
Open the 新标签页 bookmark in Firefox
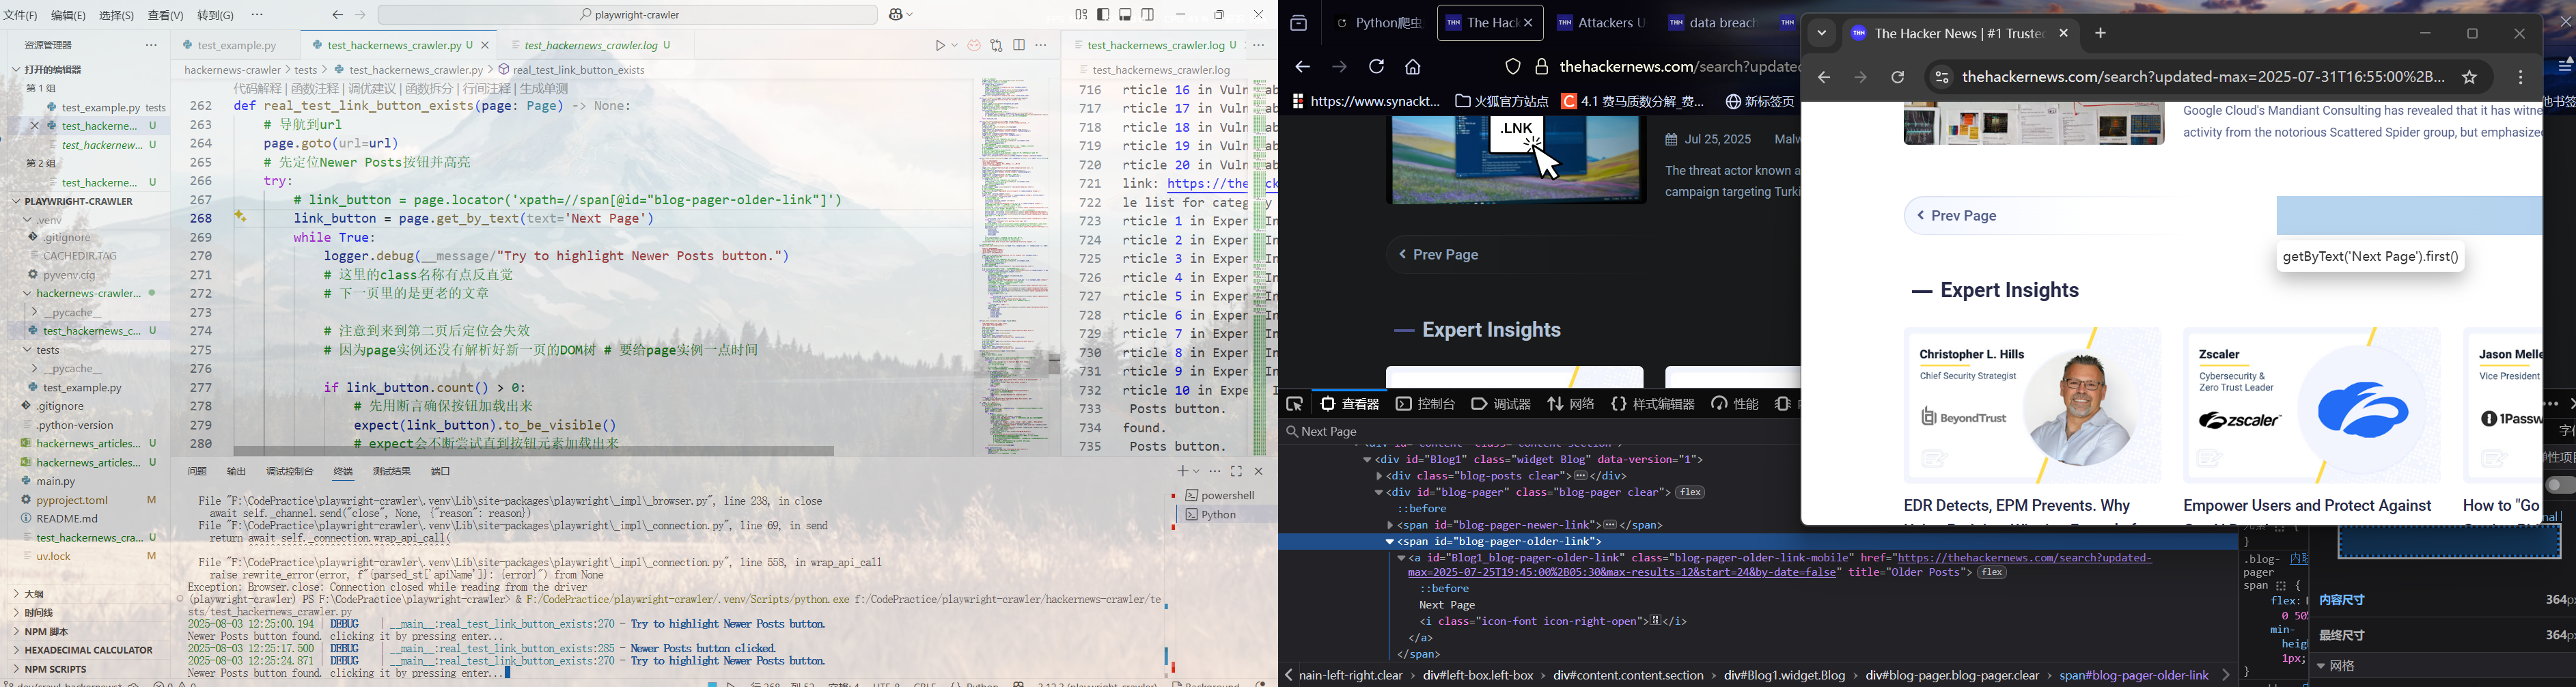(1761, 102)
